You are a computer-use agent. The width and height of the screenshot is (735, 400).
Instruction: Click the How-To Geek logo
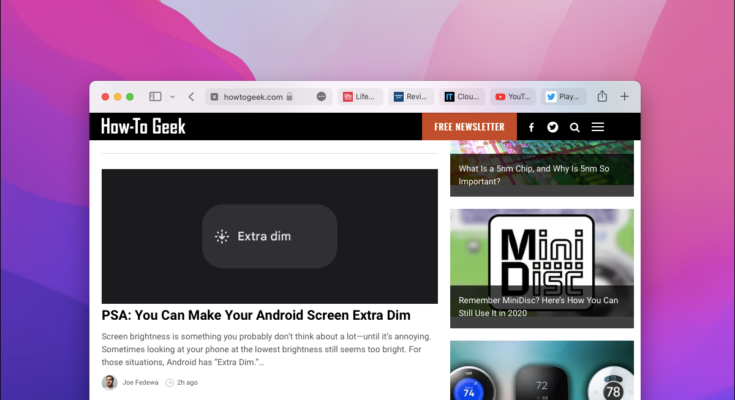pyautogui.click(x=143, y=127)
